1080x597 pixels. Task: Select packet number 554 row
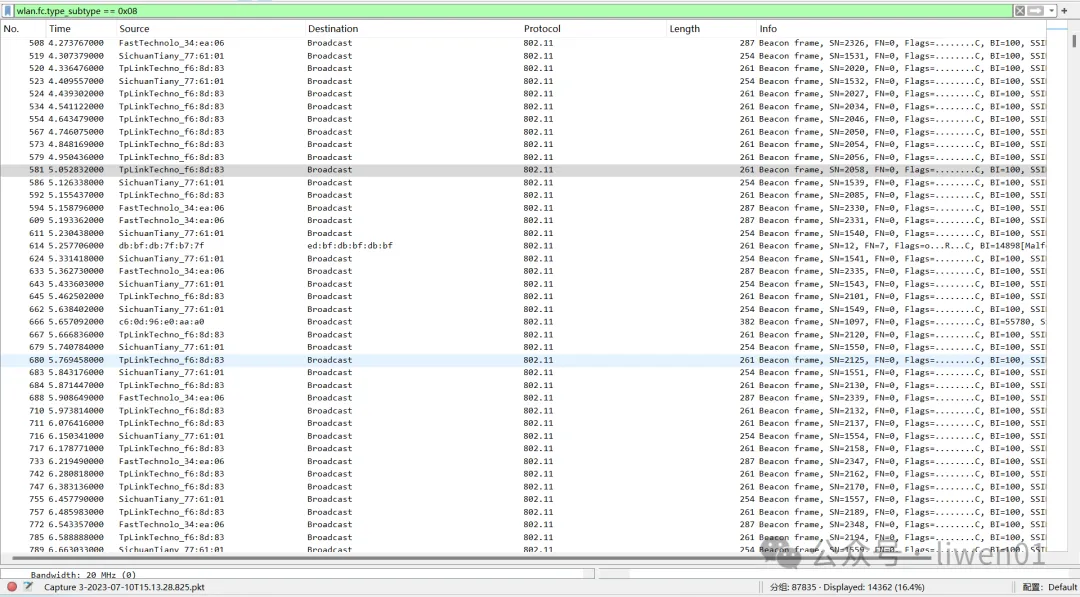click(523, 119)
